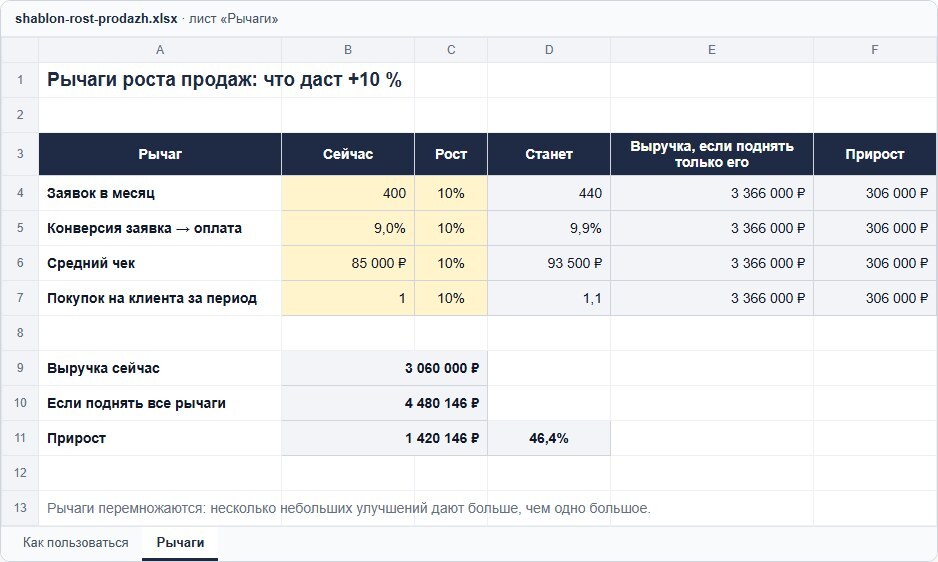Click the current purchases-per-client cell value 1

[x=348, y=298]
